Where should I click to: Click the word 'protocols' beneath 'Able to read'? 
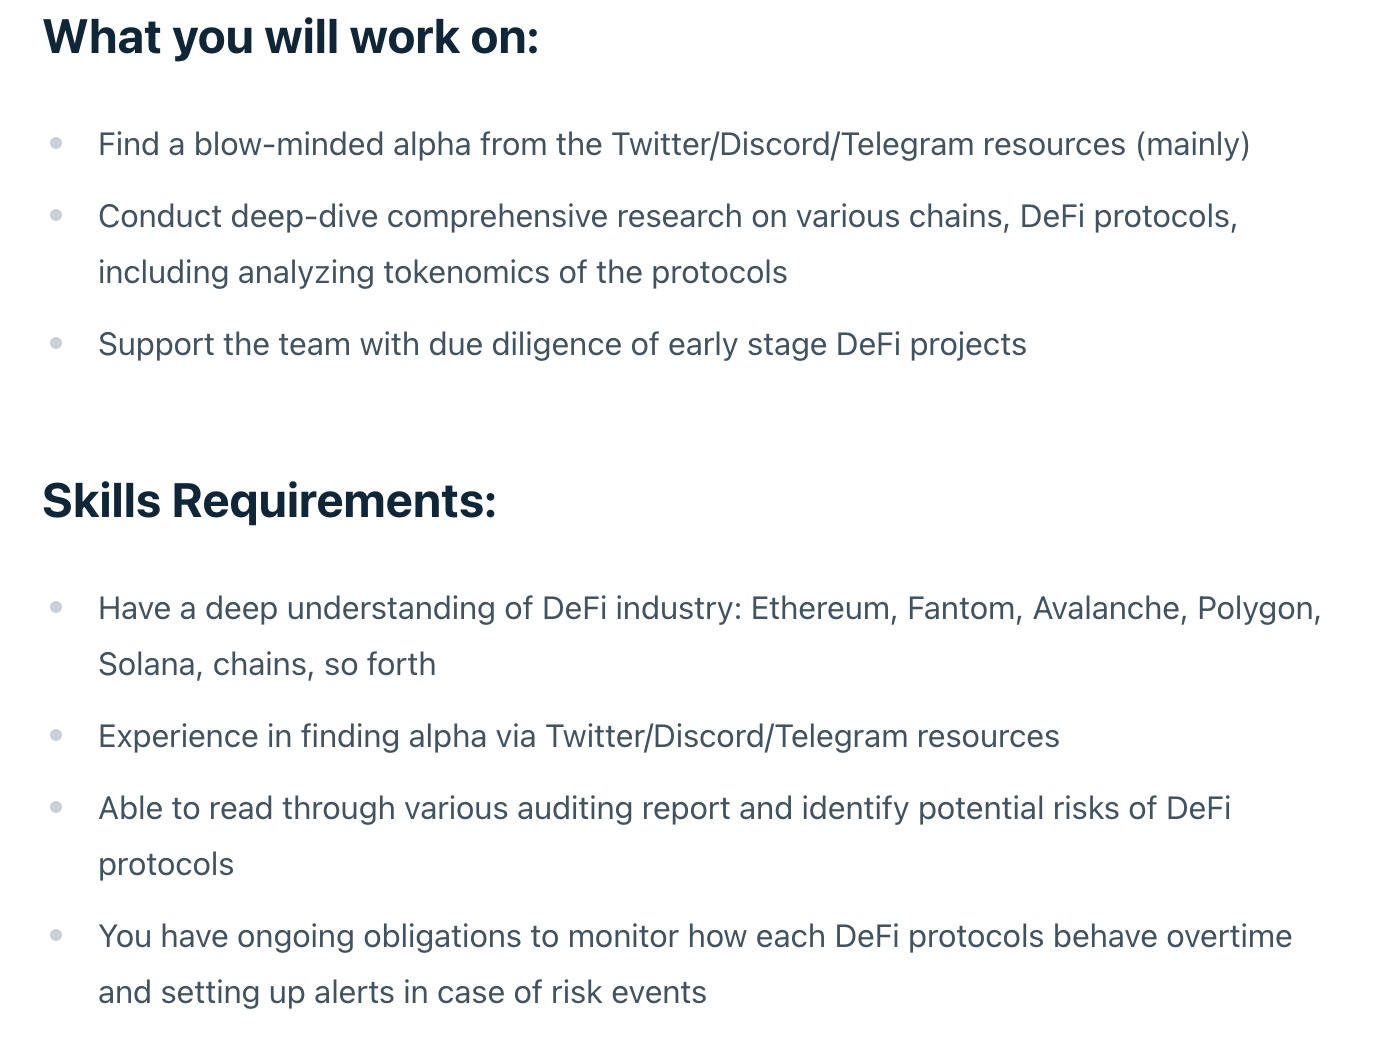tap(166, 864)
